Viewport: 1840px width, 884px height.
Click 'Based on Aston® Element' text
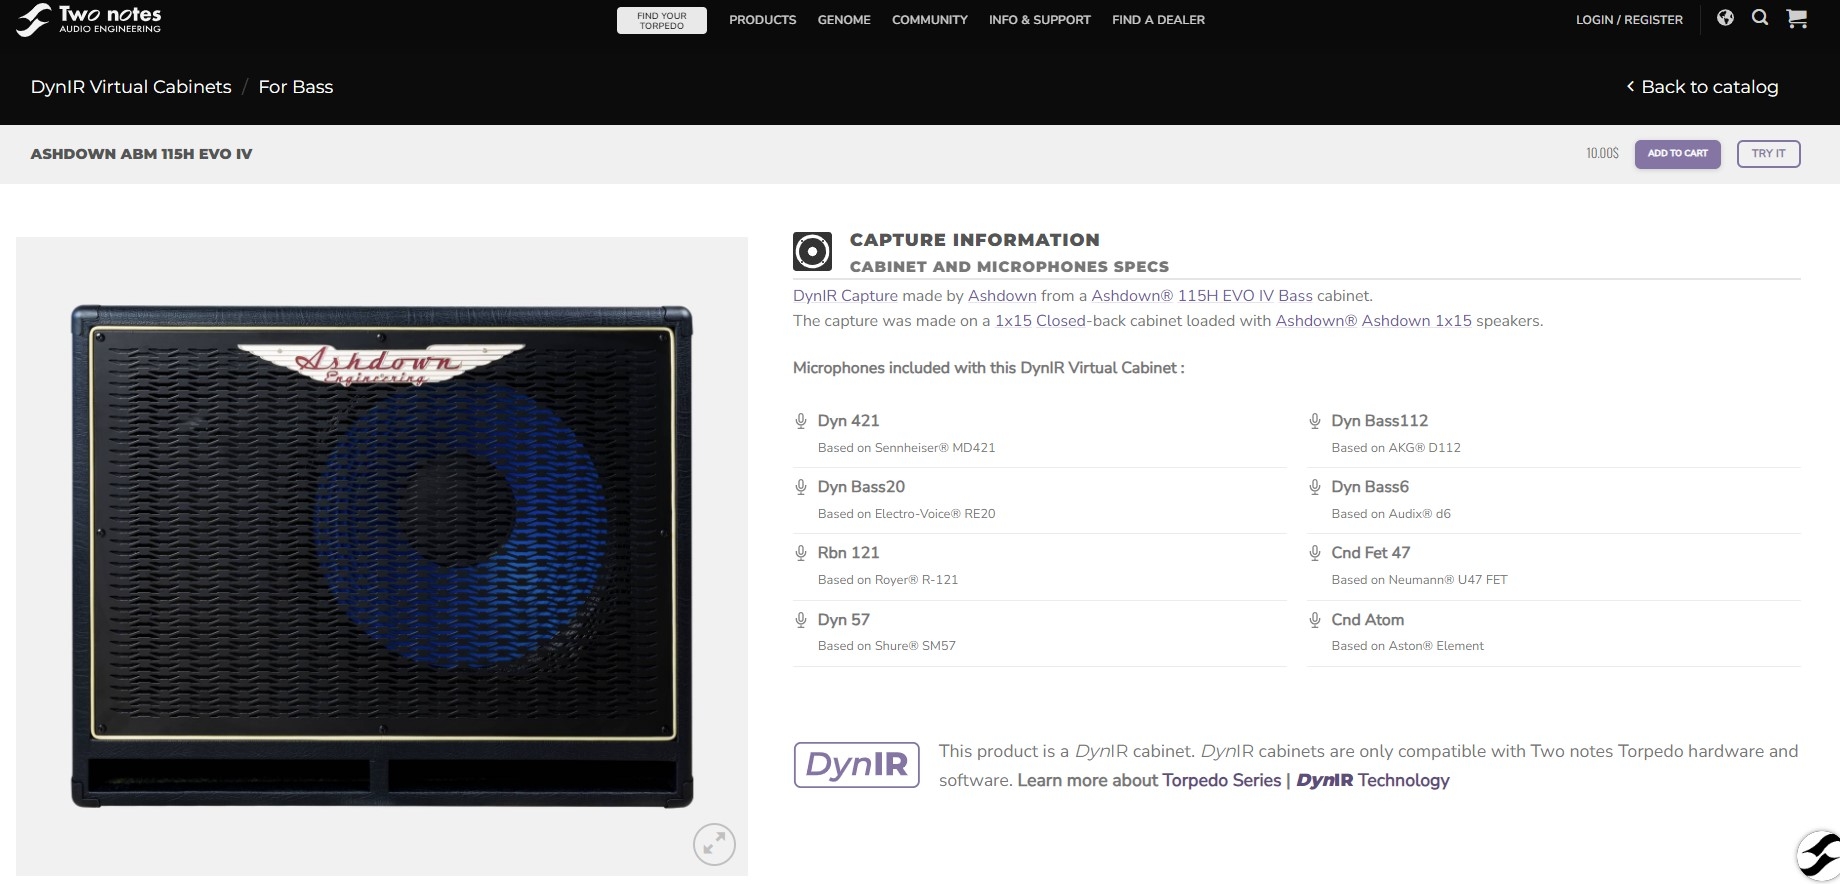(x=1407, y=646)
